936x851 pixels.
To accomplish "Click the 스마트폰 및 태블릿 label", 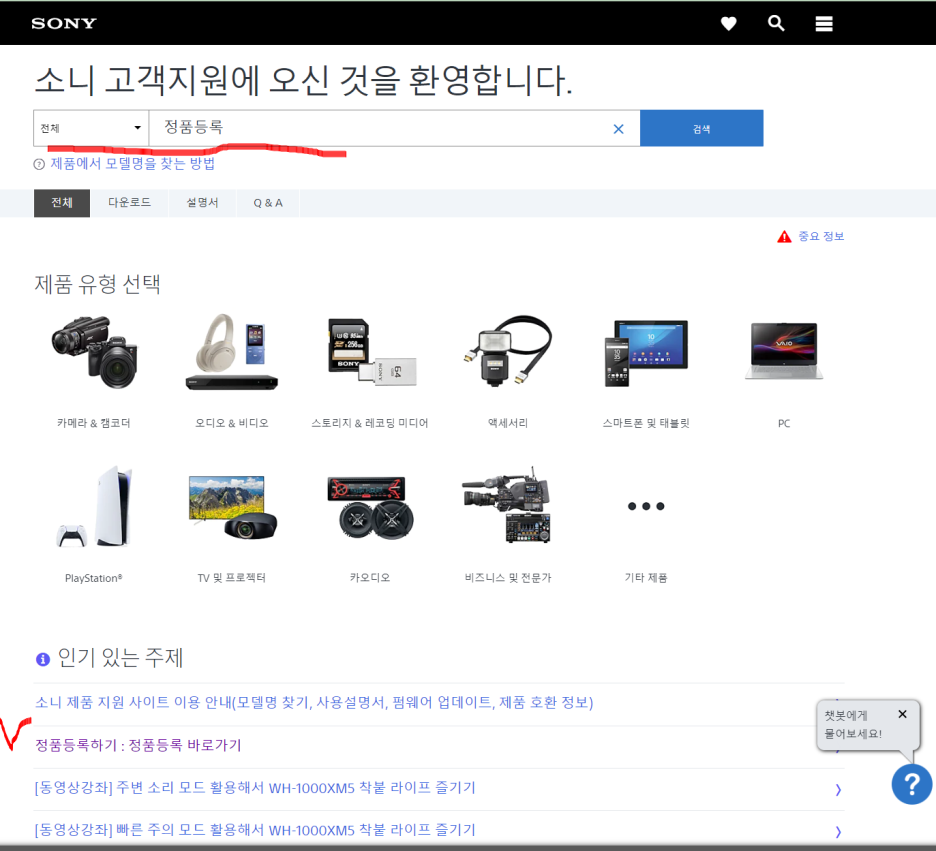I will 646,423.
